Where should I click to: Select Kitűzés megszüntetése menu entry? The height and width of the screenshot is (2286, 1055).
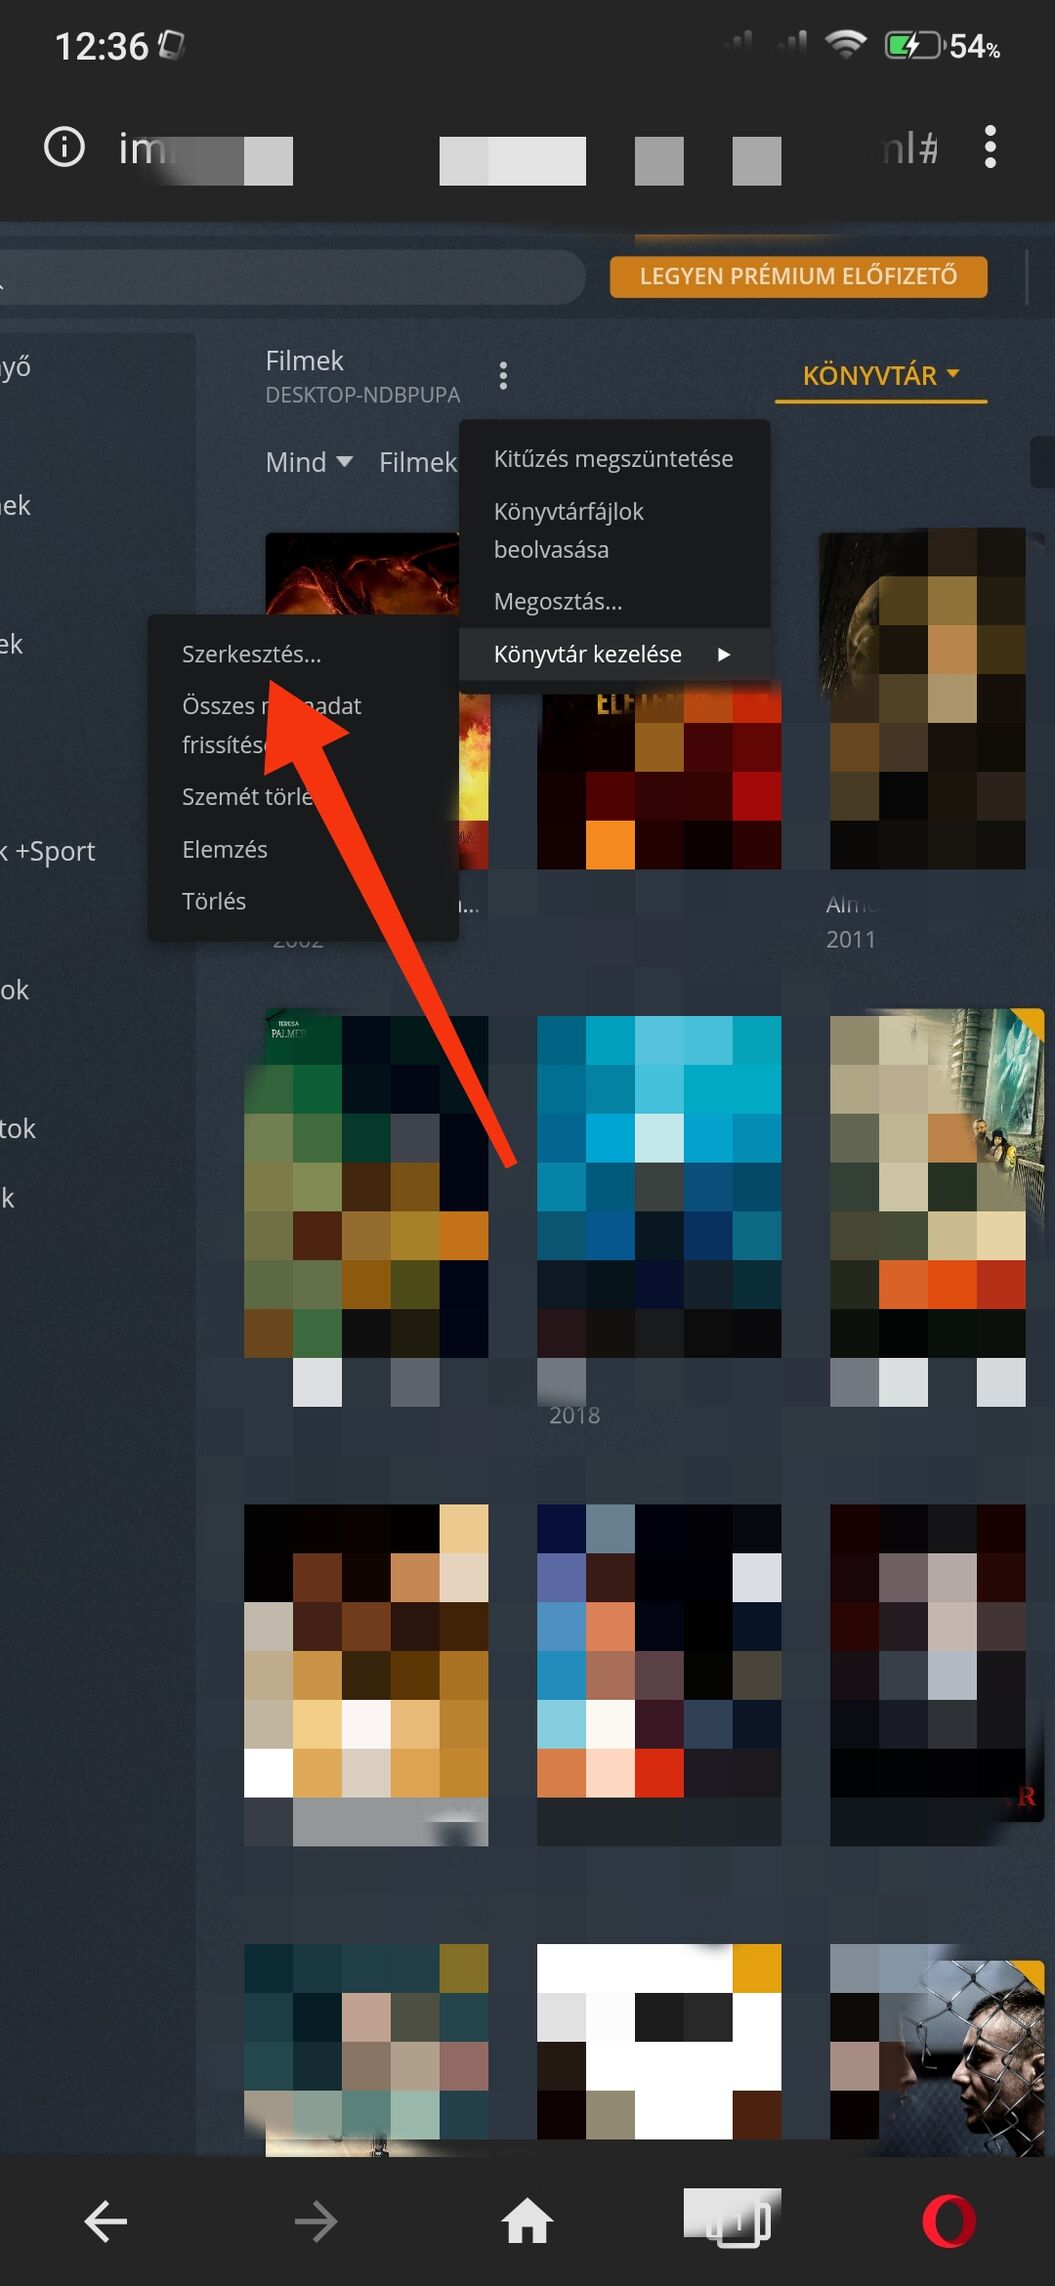(x=614, y=458)
